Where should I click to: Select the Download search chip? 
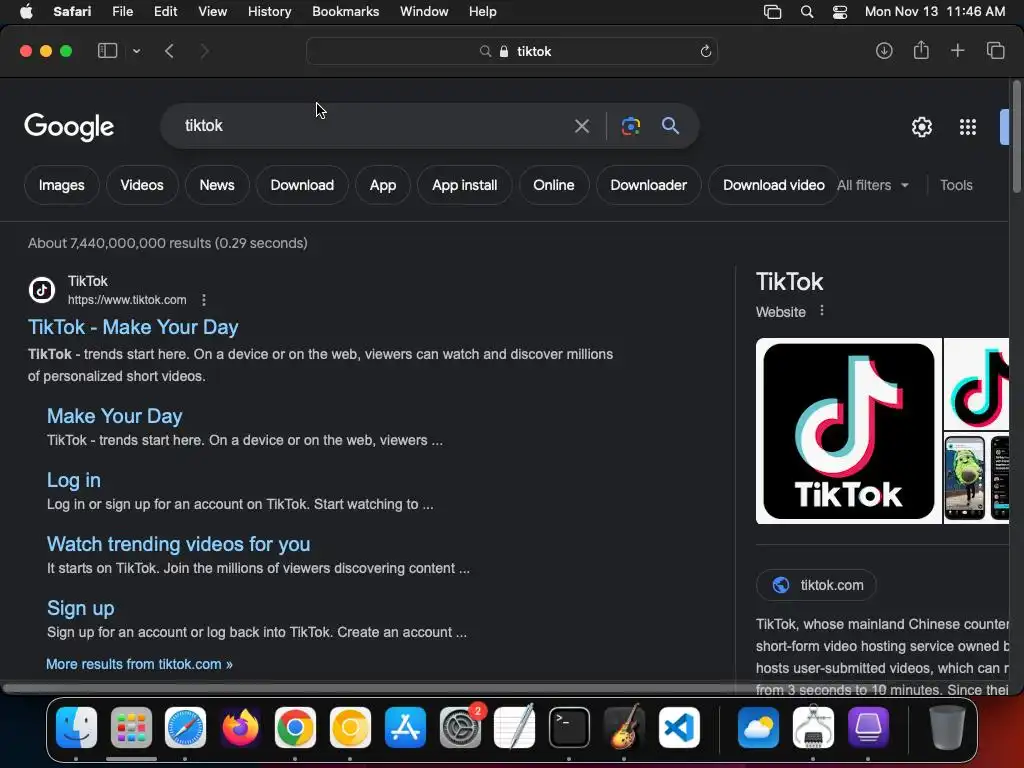[302, 185]
